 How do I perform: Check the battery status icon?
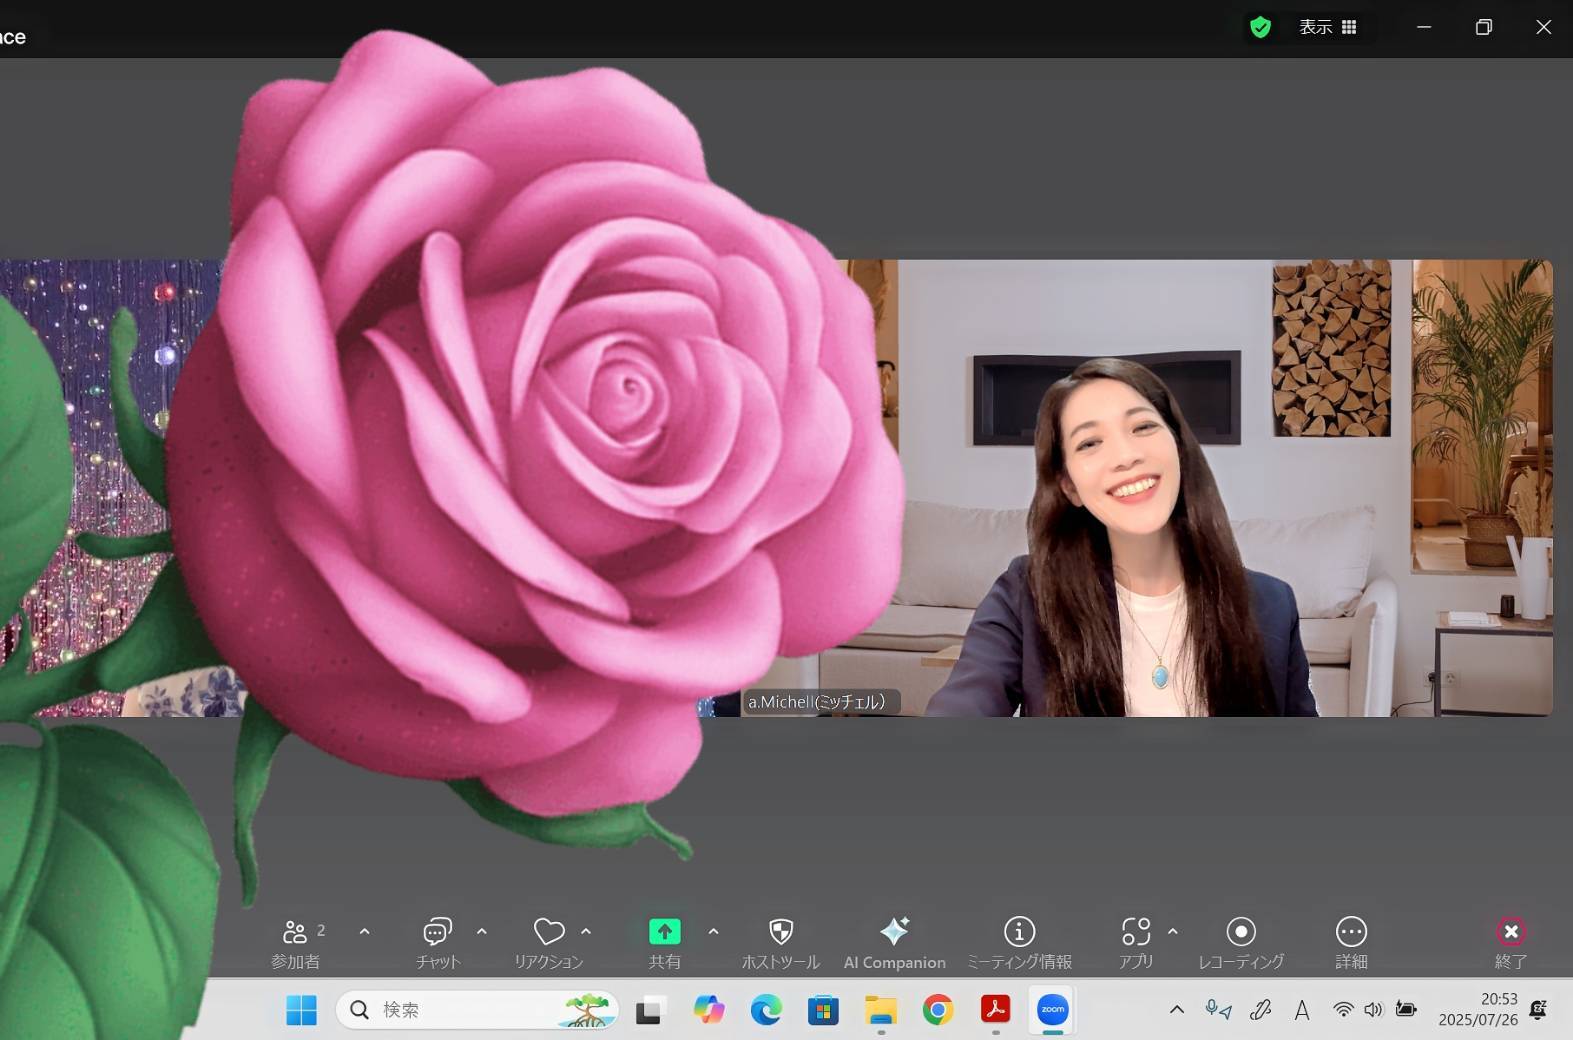(1406, 1010)
